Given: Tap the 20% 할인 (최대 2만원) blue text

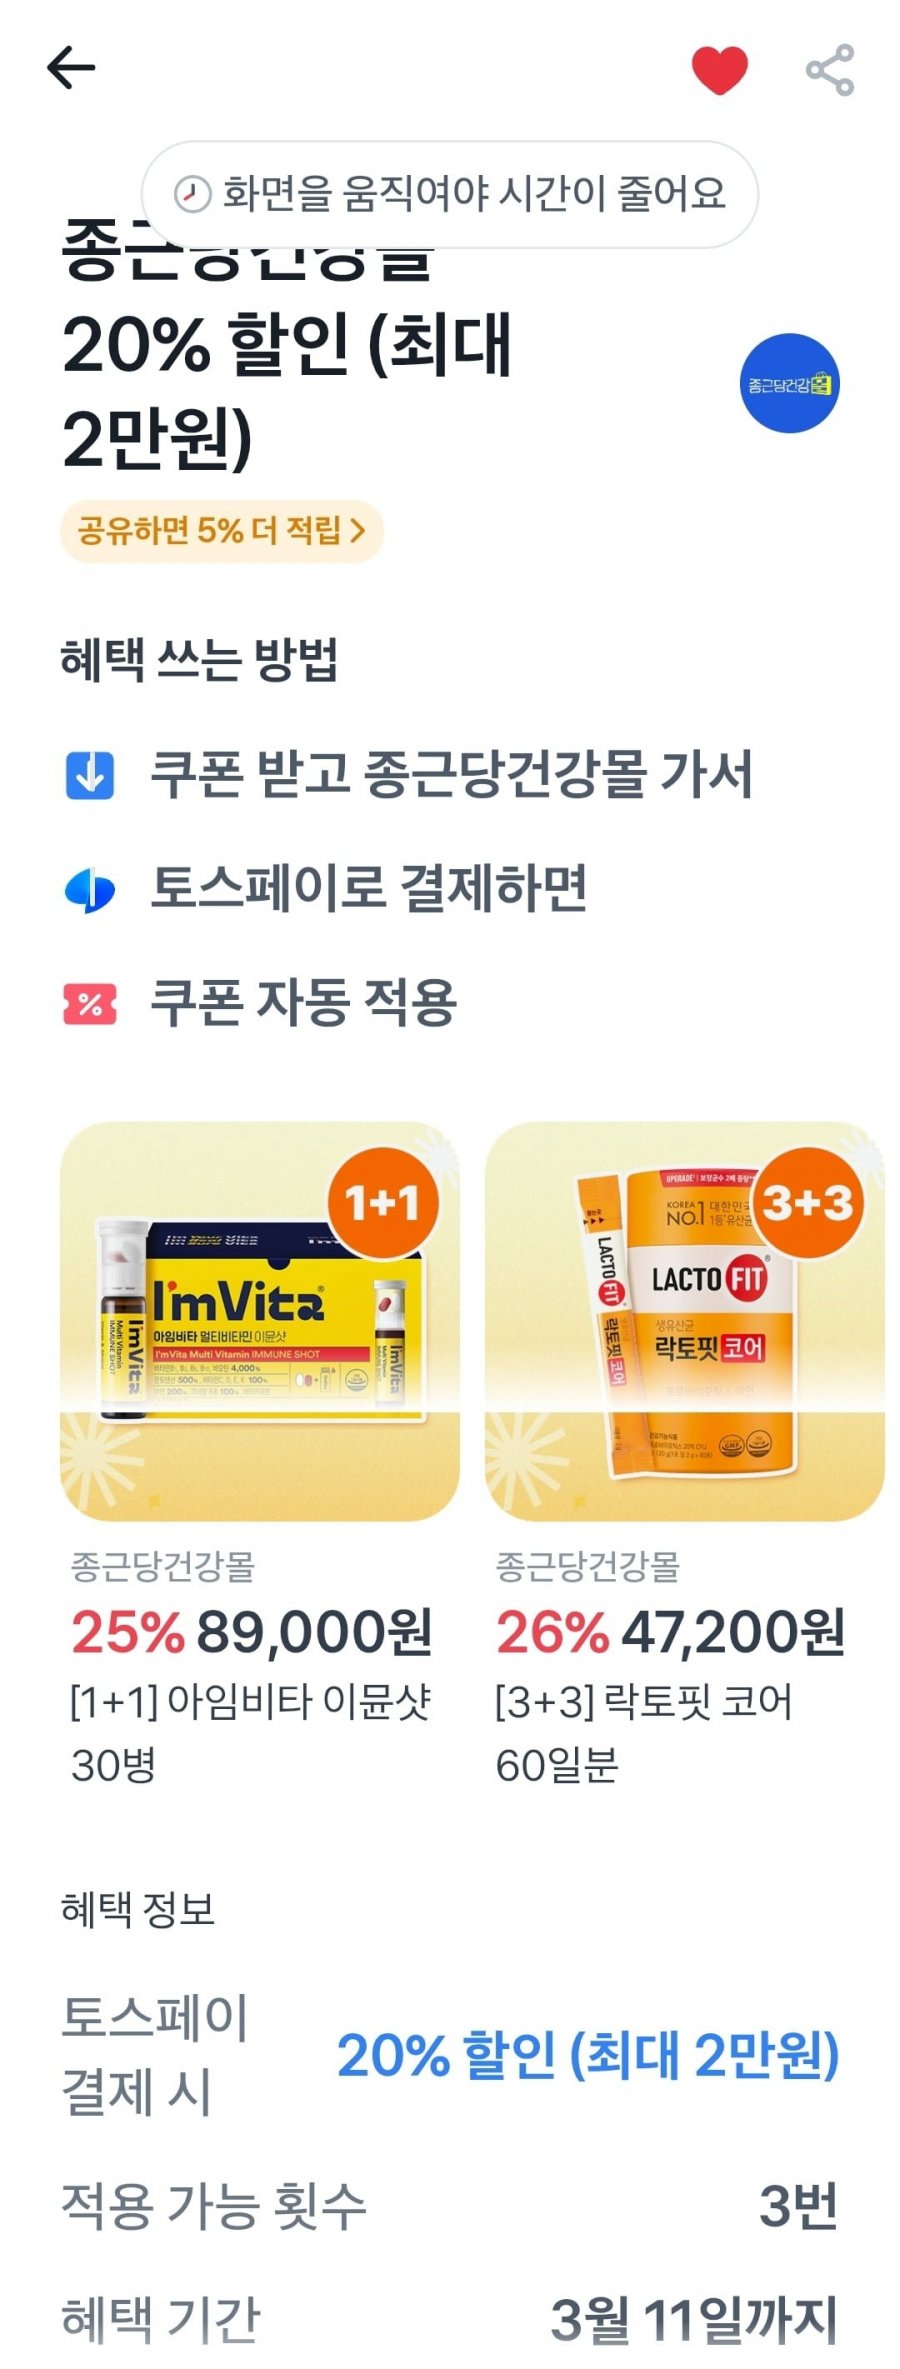Looking at the screenshot, I should tap(588, 2055).
